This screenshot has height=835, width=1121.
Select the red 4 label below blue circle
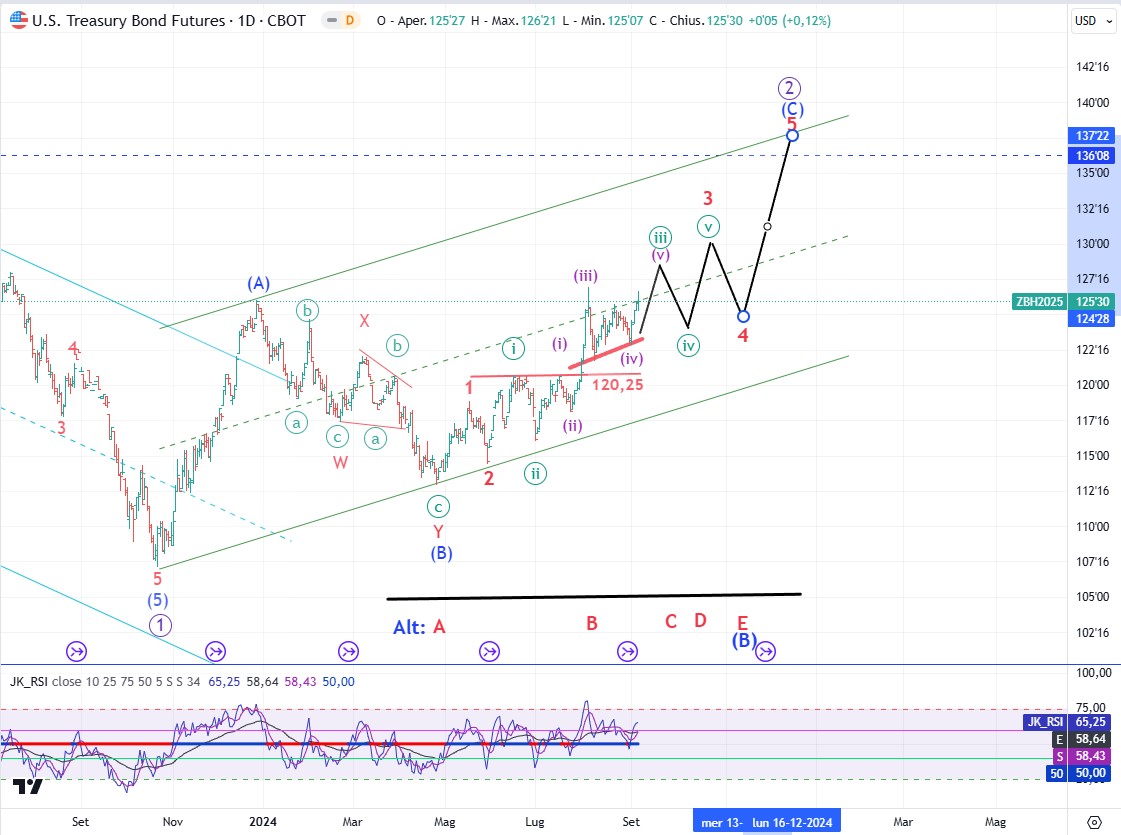coord(743,335)
